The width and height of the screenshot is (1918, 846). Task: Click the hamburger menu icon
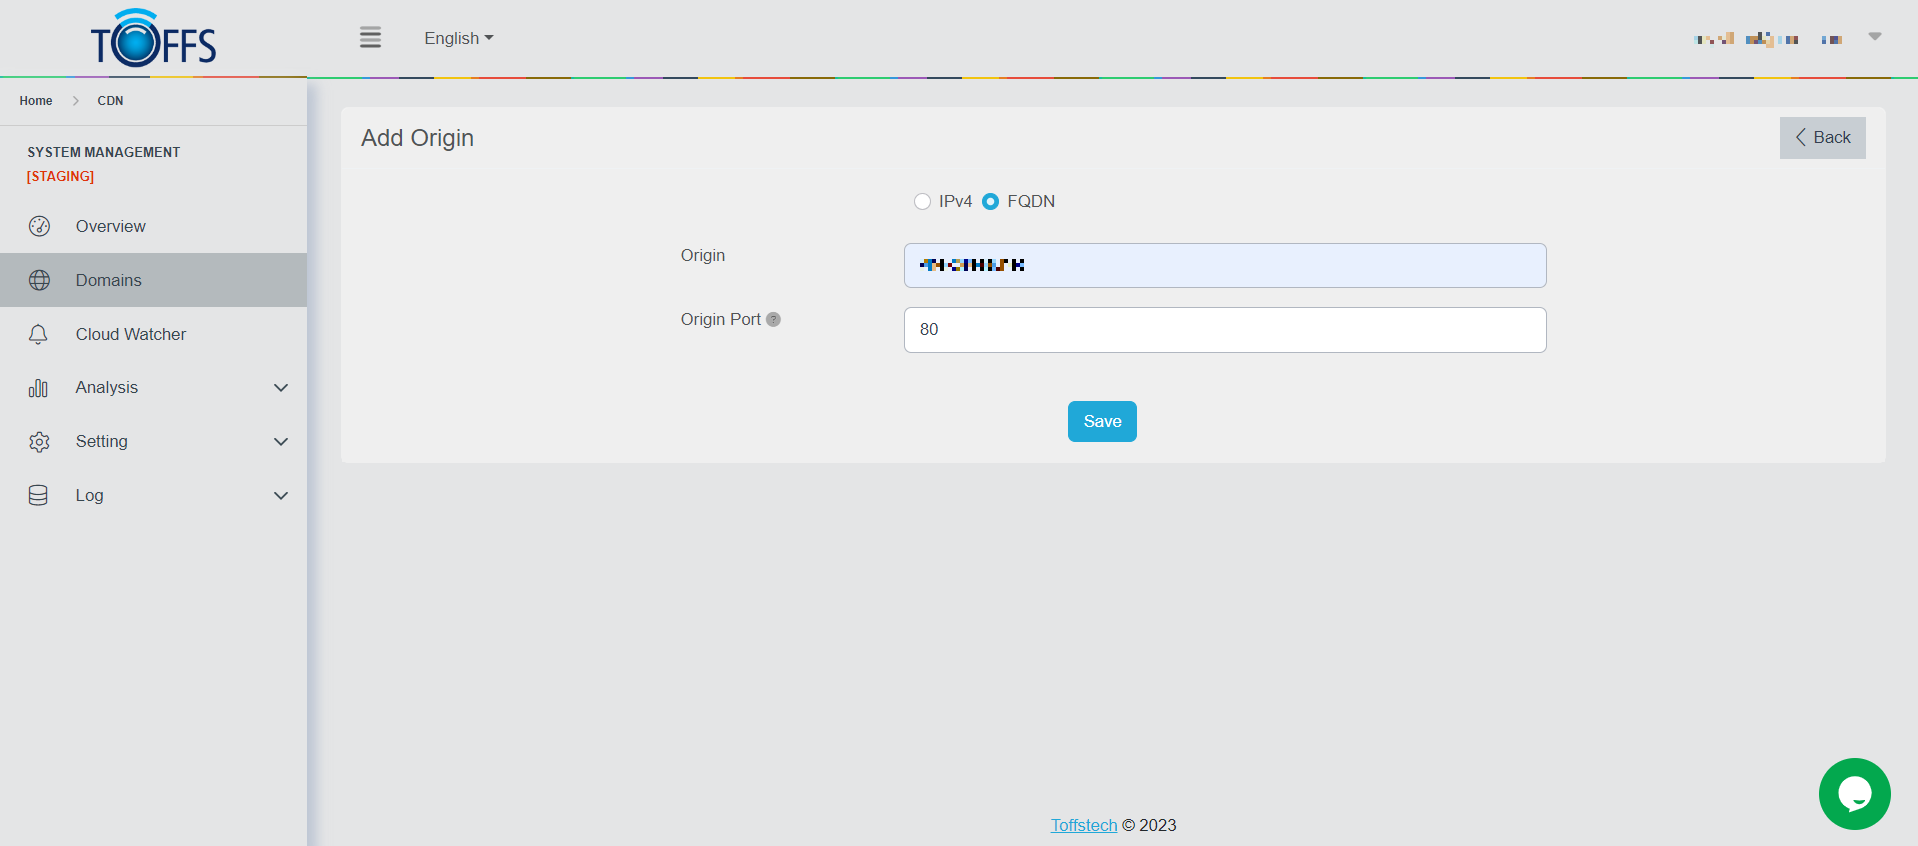click(370, 38)
